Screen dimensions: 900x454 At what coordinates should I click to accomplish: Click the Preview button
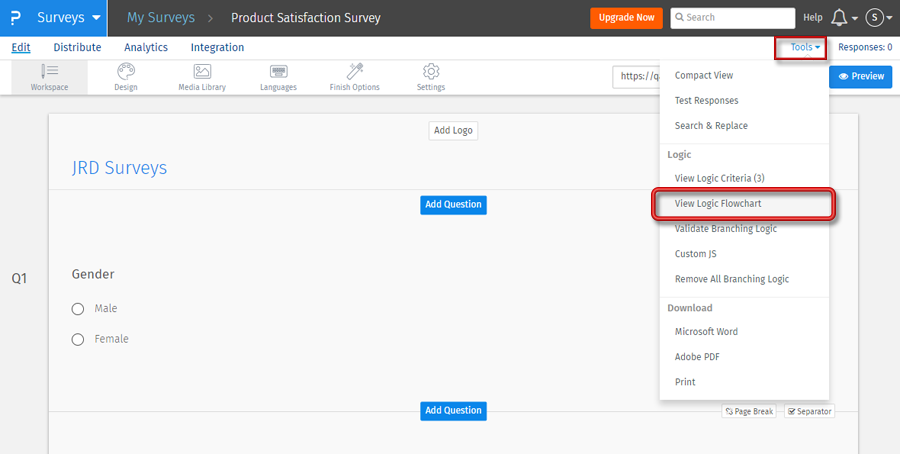point(860,76)
